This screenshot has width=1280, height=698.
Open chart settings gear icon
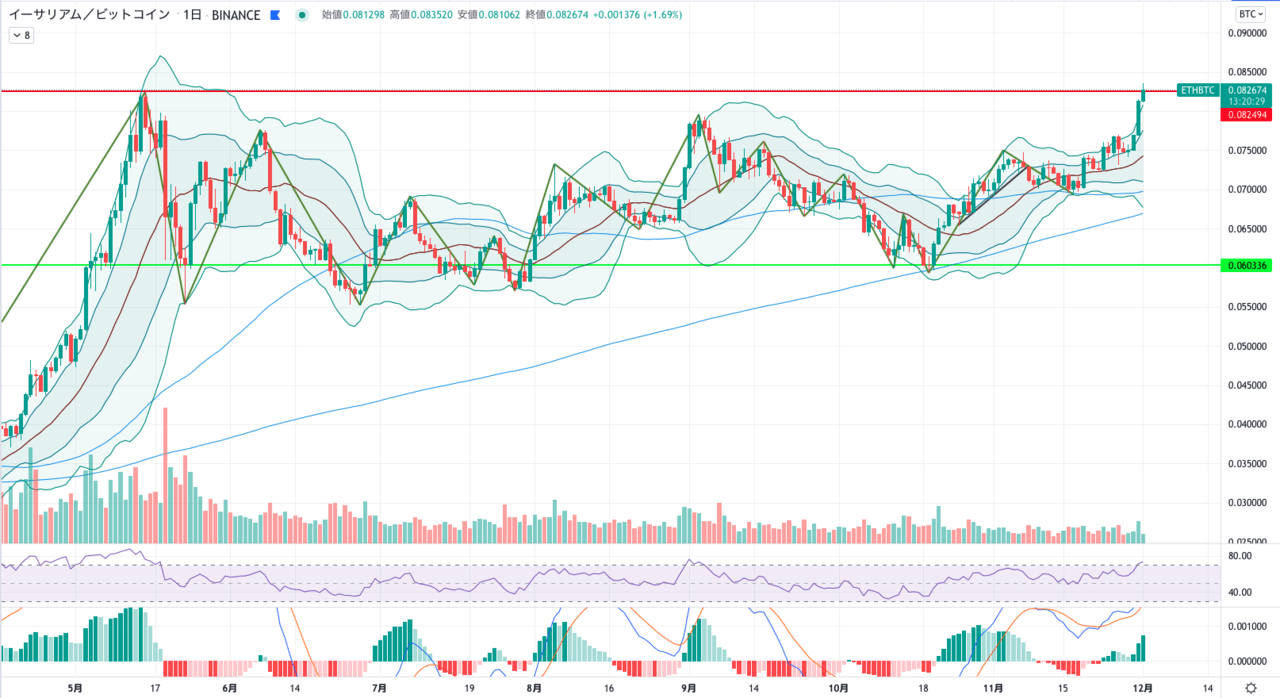tap(1251, 688)
